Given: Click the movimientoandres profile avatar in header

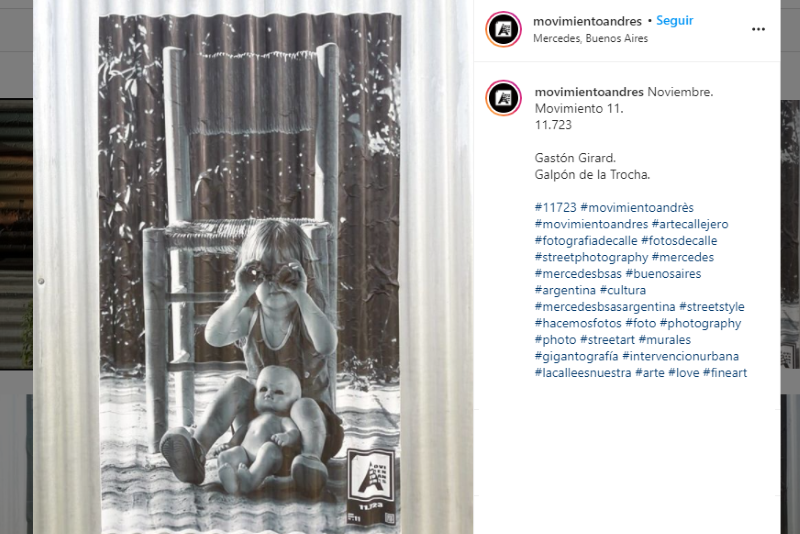Looking at the screenshot, I should pyautogui.click(x=504, y=30).
